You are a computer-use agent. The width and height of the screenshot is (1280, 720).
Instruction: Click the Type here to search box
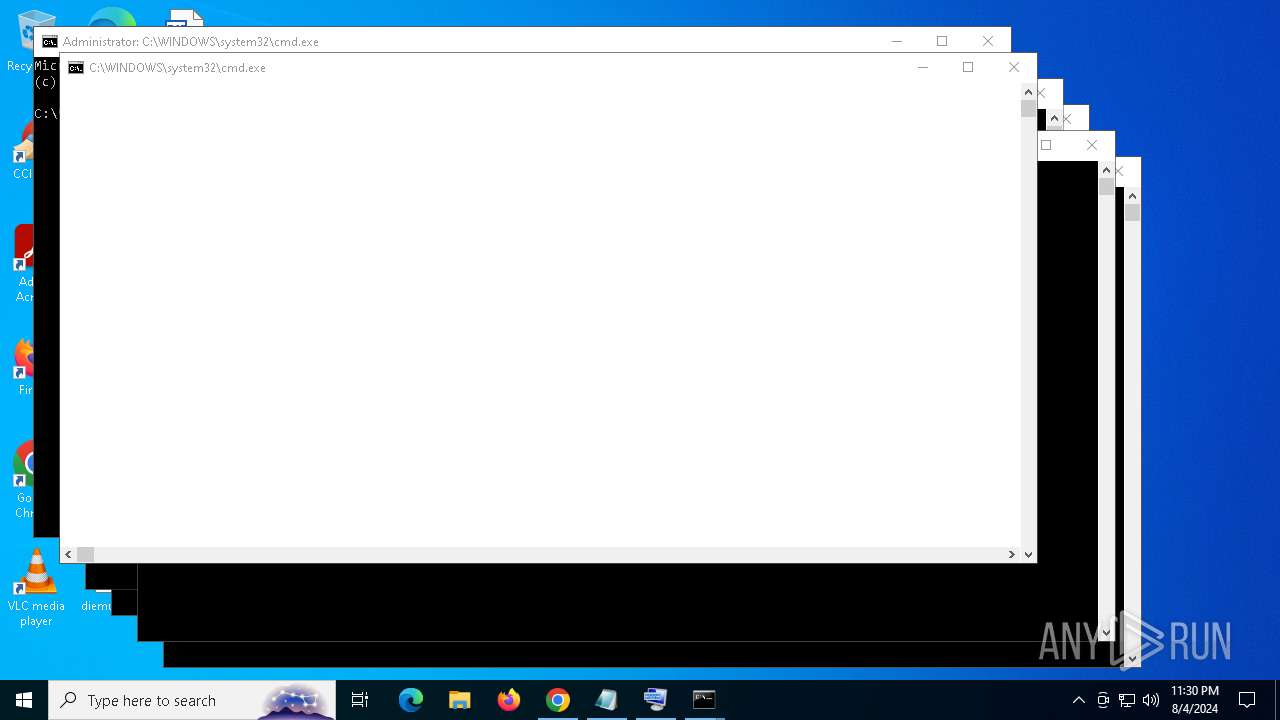click(x=192, y=700)
